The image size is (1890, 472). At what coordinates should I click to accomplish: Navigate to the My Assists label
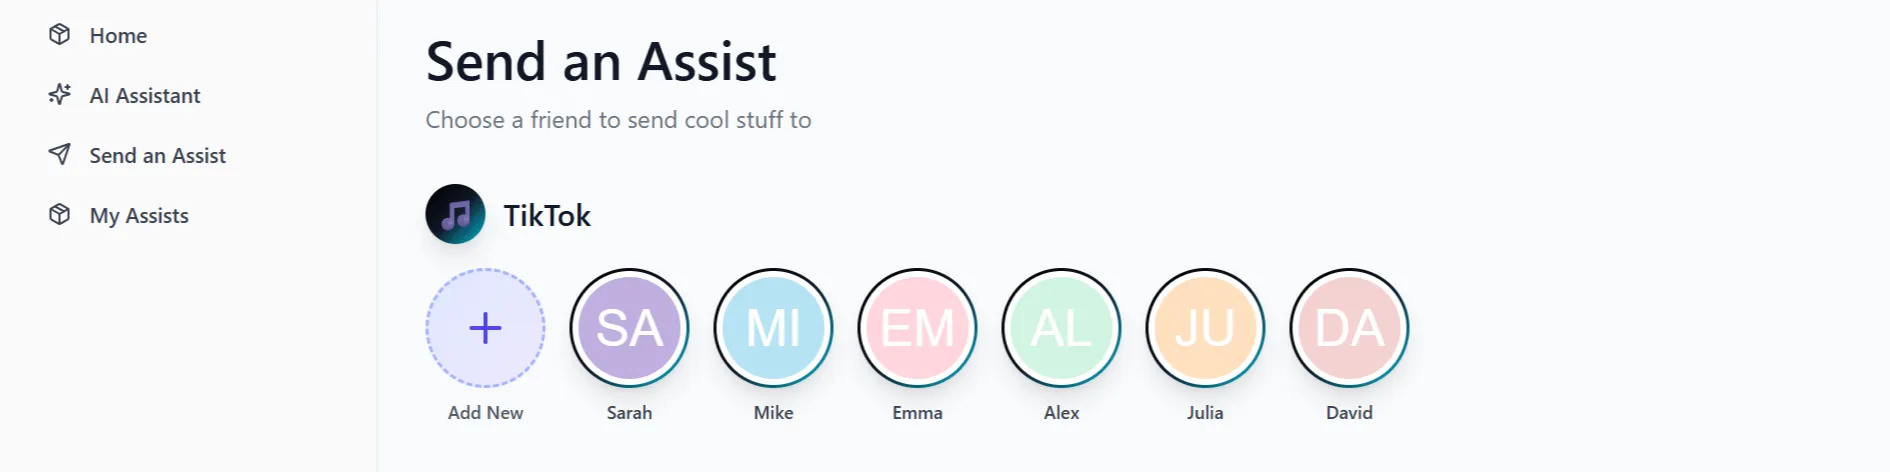point(139,216)
